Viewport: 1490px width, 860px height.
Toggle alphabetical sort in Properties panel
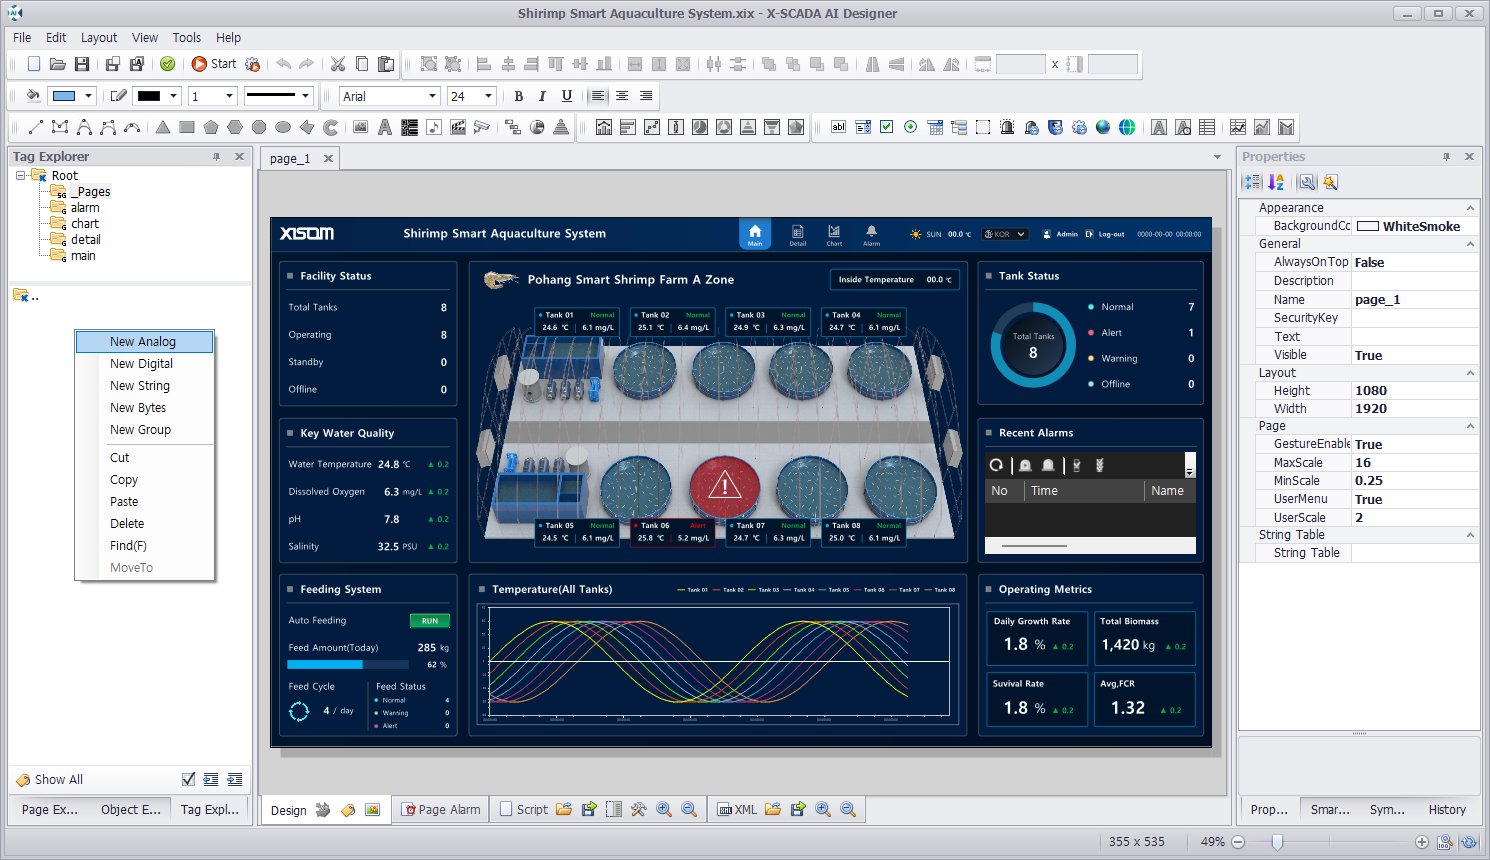point(1276,182)
